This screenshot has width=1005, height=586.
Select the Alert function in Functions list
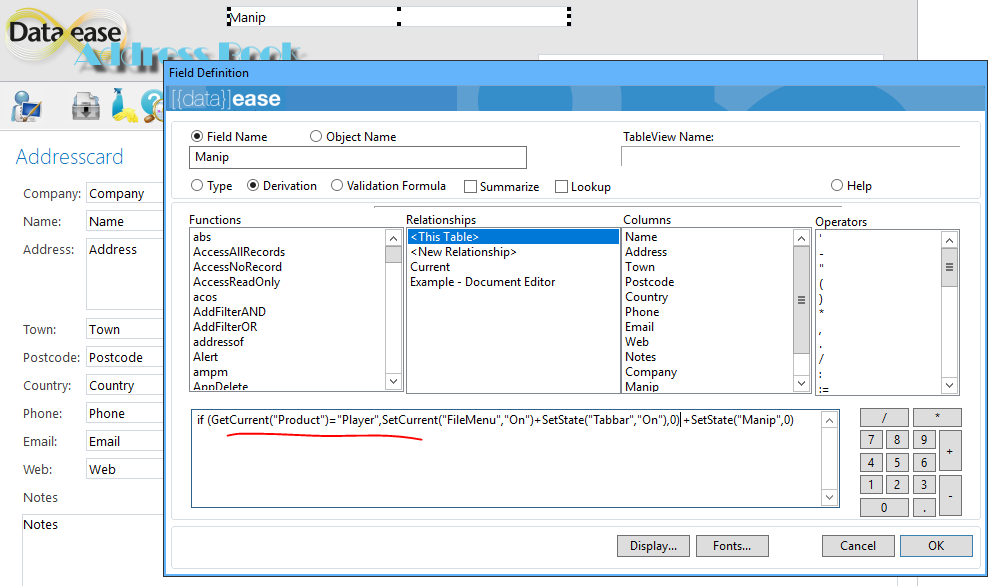[x=206, y=357]
